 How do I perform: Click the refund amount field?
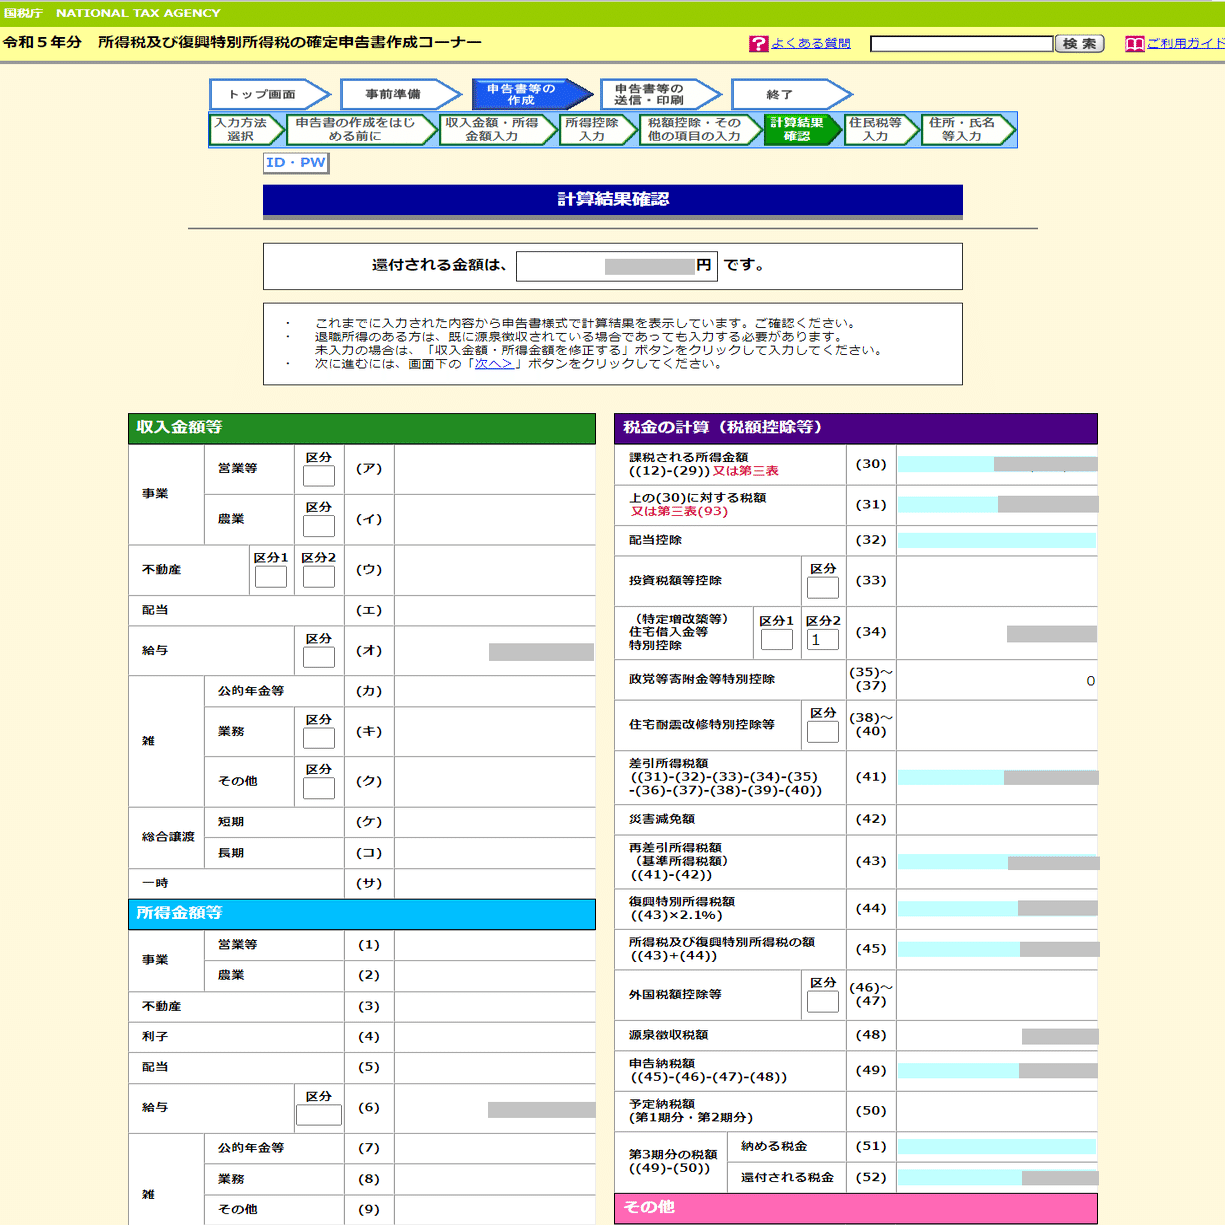615,266
